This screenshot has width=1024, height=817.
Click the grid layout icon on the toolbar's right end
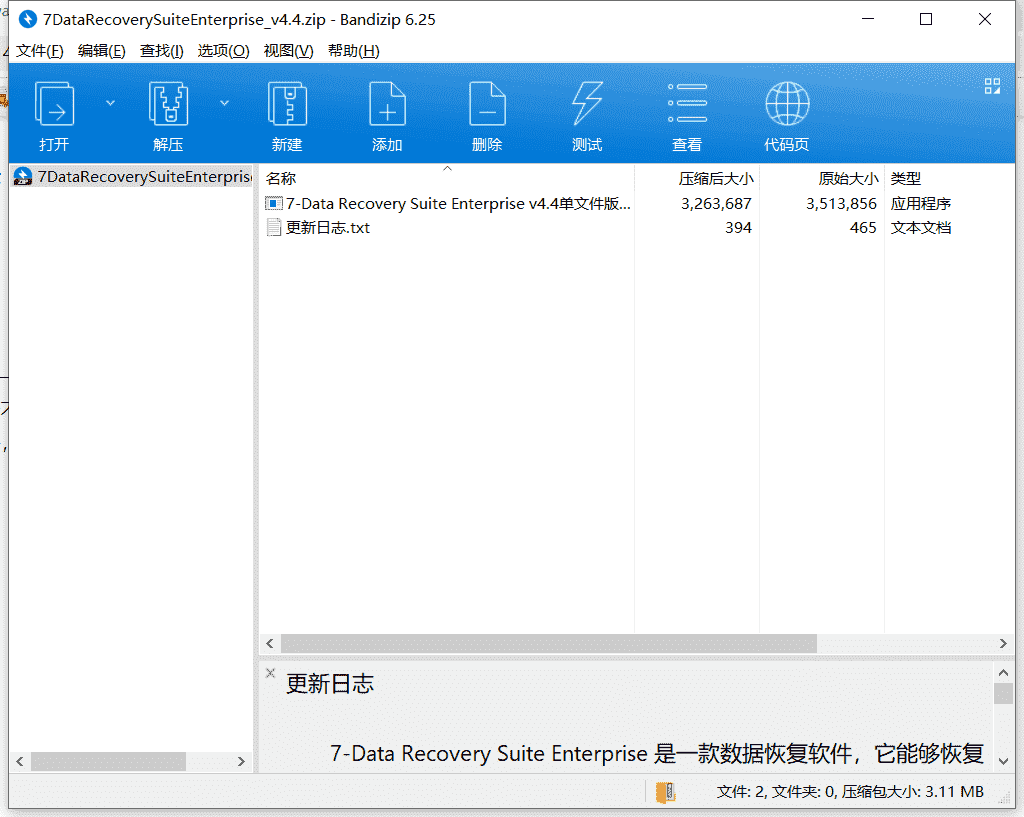point(992,86)
